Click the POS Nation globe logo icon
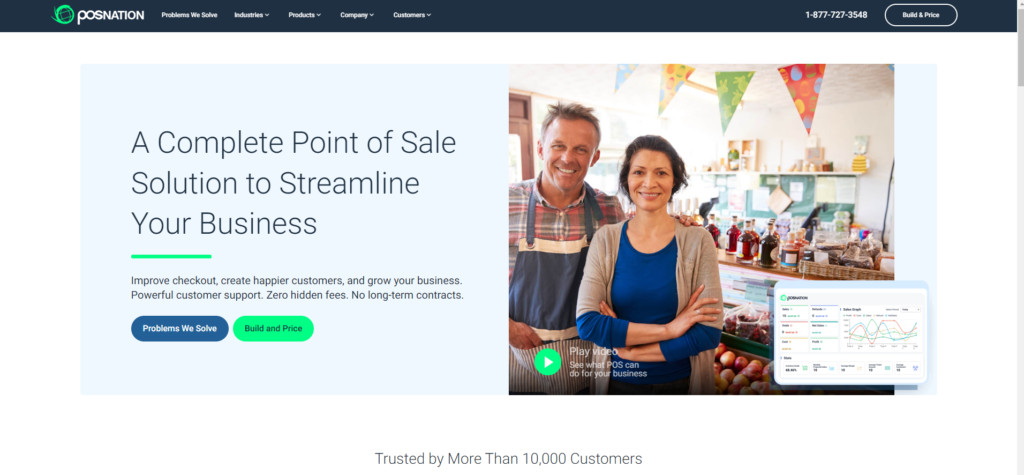 (x=63, y=14)
